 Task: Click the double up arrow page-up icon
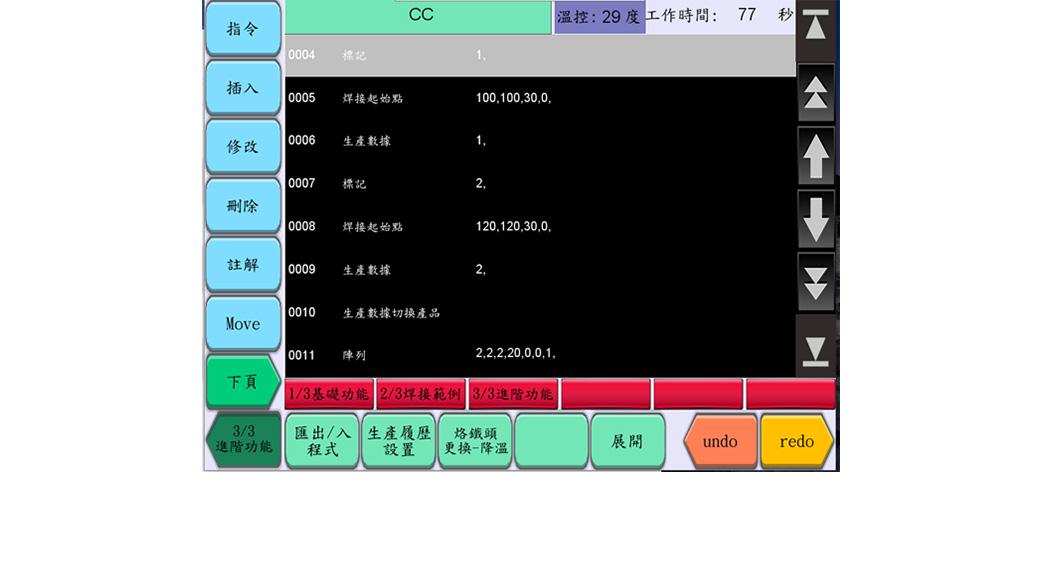pos(815,93)
